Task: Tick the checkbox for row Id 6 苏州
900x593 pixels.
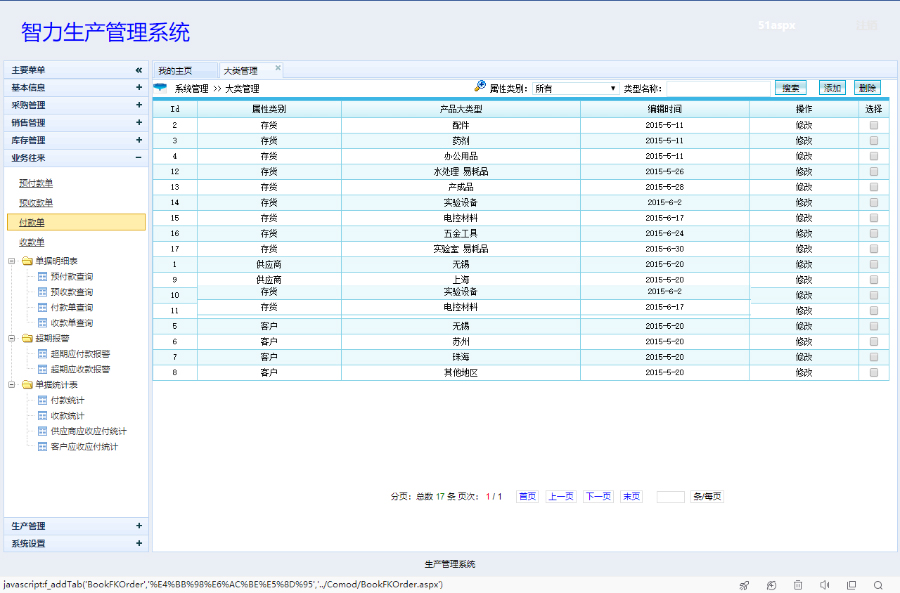Action: click(874, 342)
